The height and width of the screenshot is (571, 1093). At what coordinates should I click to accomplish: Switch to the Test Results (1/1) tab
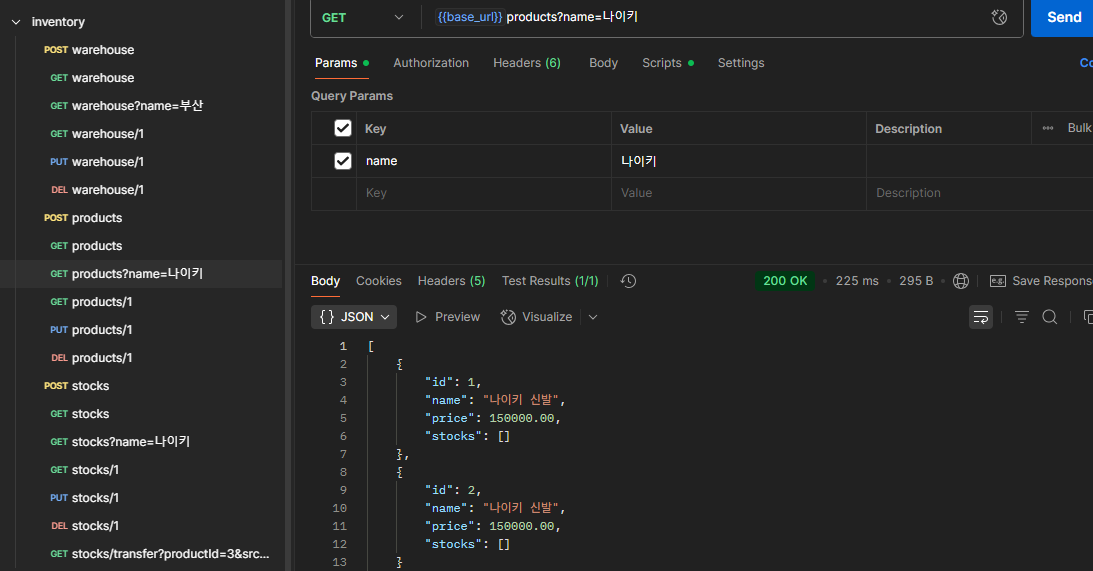point(550,281)
